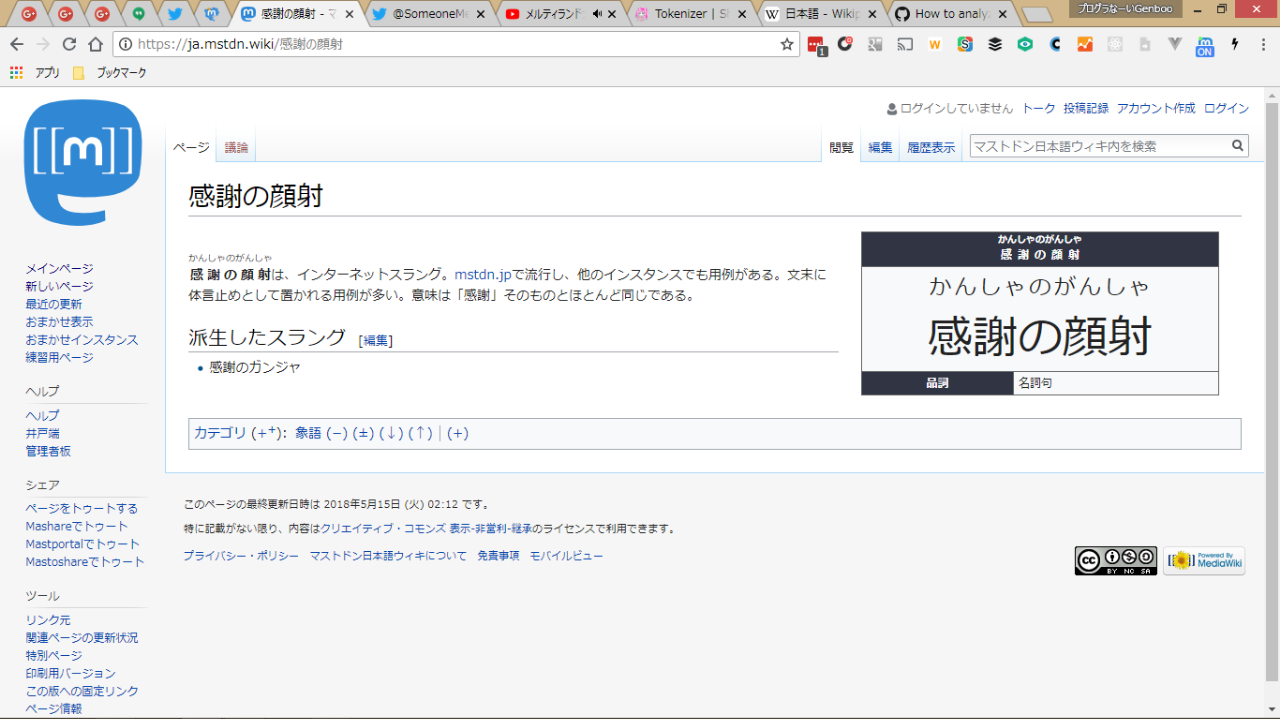
Task: Click the Creative Commons BY-NC-SA badge
Action: 1115,561
